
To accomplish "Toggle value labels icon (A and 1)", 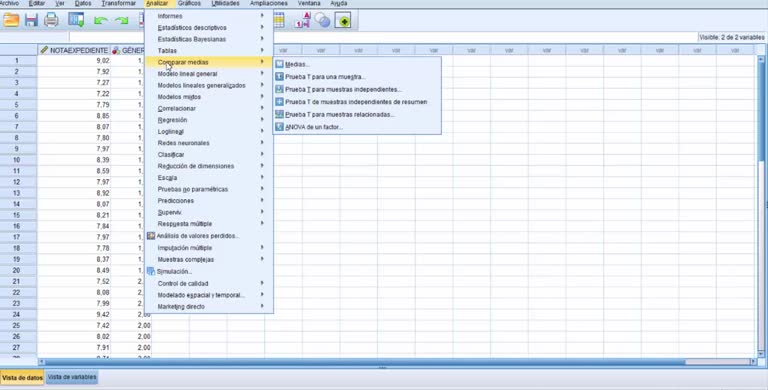I will pyautogui.click(x=302, y=20).
